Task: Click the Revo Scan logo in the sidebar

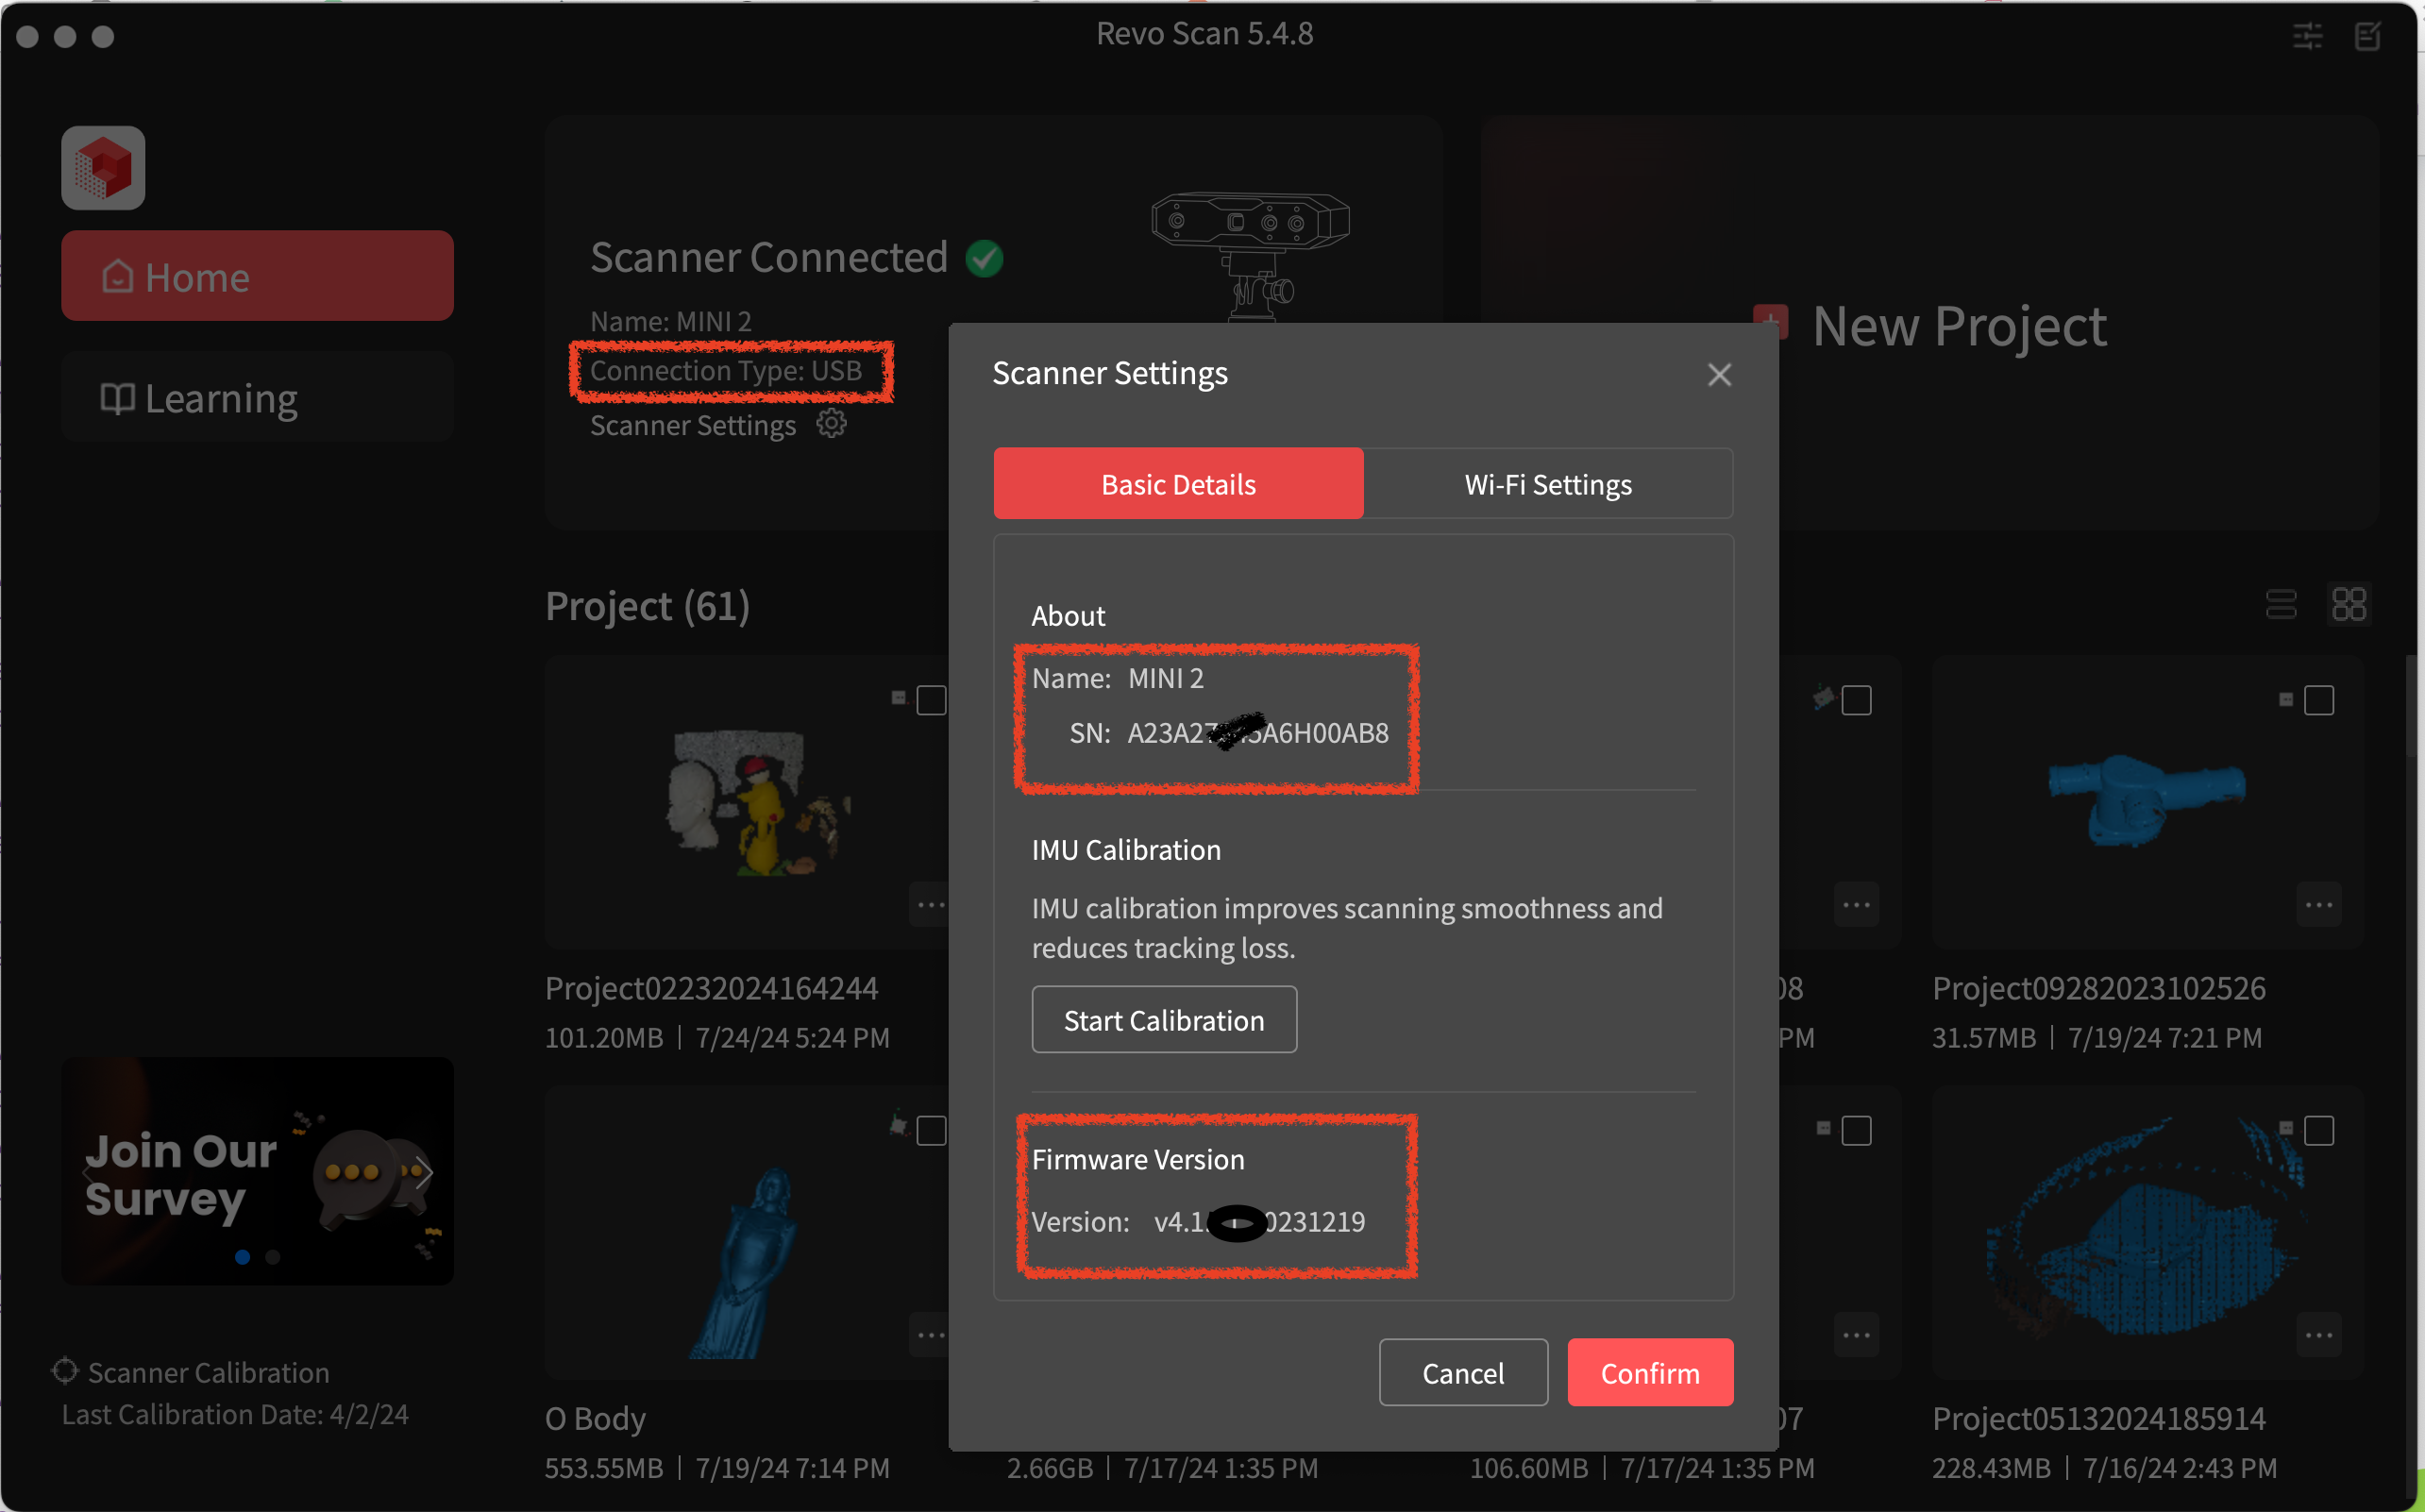Action: (102, 167)
